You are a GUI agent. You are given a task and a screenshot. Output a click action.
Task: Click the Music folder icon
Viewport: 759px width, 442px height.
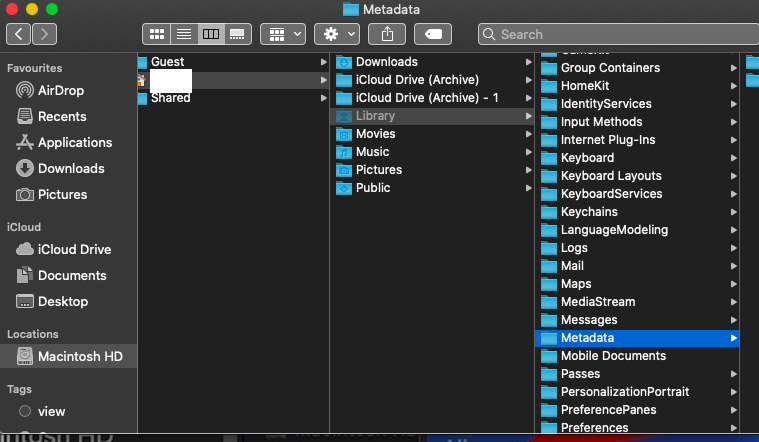344,152
